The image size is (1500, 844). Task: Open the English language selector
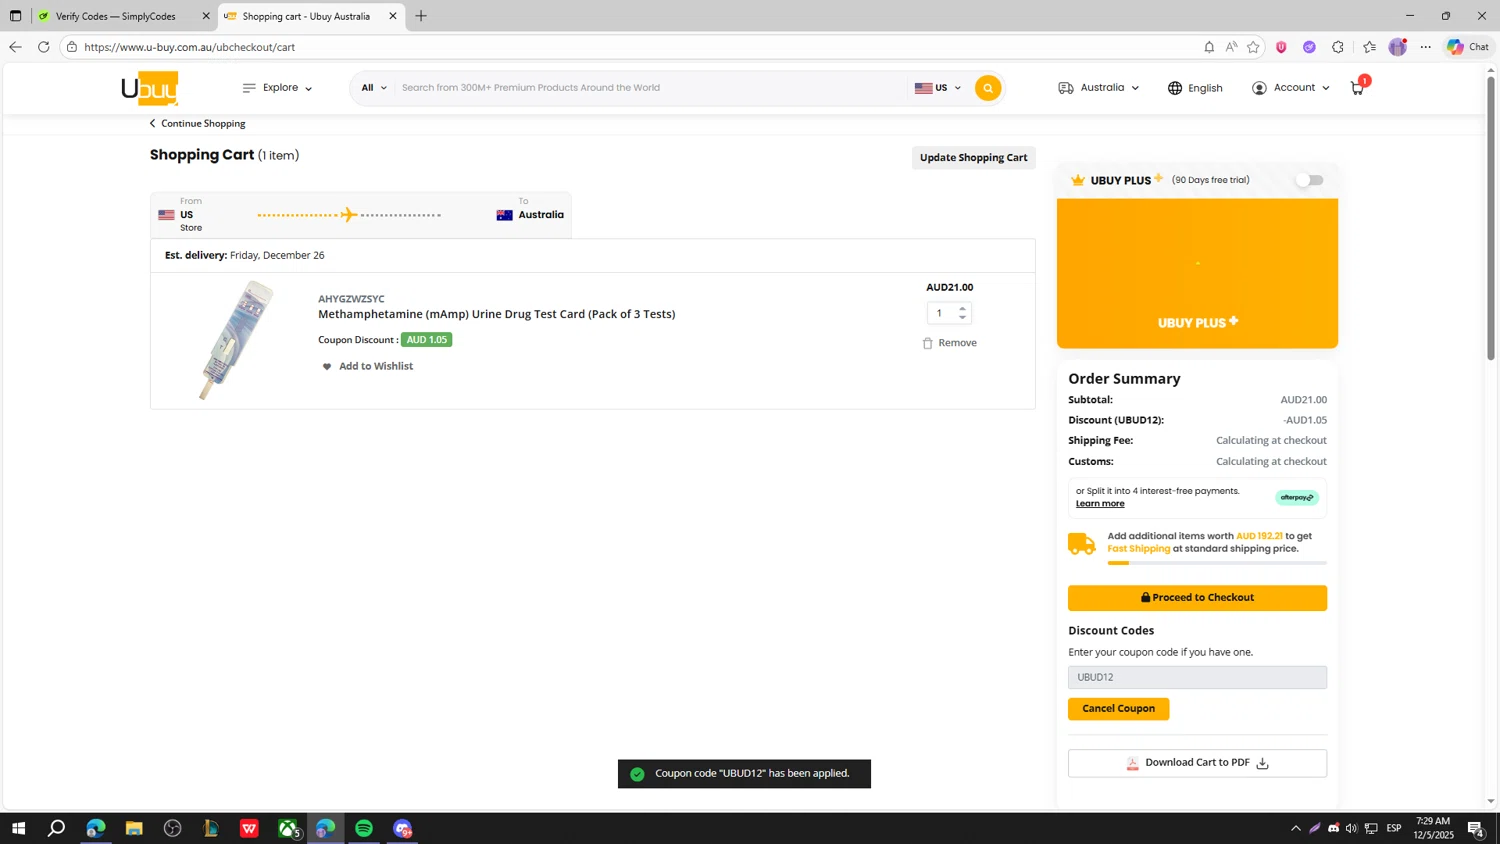pyautogui.click(x=1195, y=88)
